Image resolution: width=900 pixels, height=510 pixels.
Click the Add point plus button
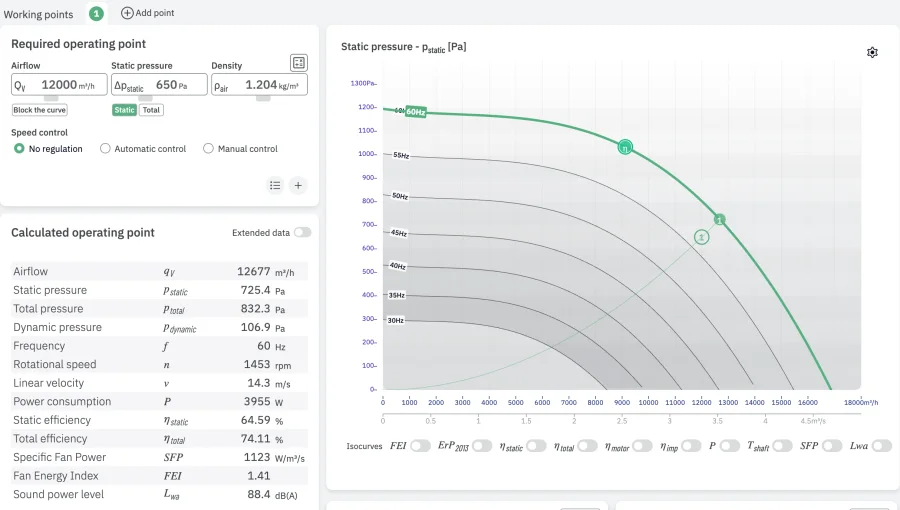[148, 13]
